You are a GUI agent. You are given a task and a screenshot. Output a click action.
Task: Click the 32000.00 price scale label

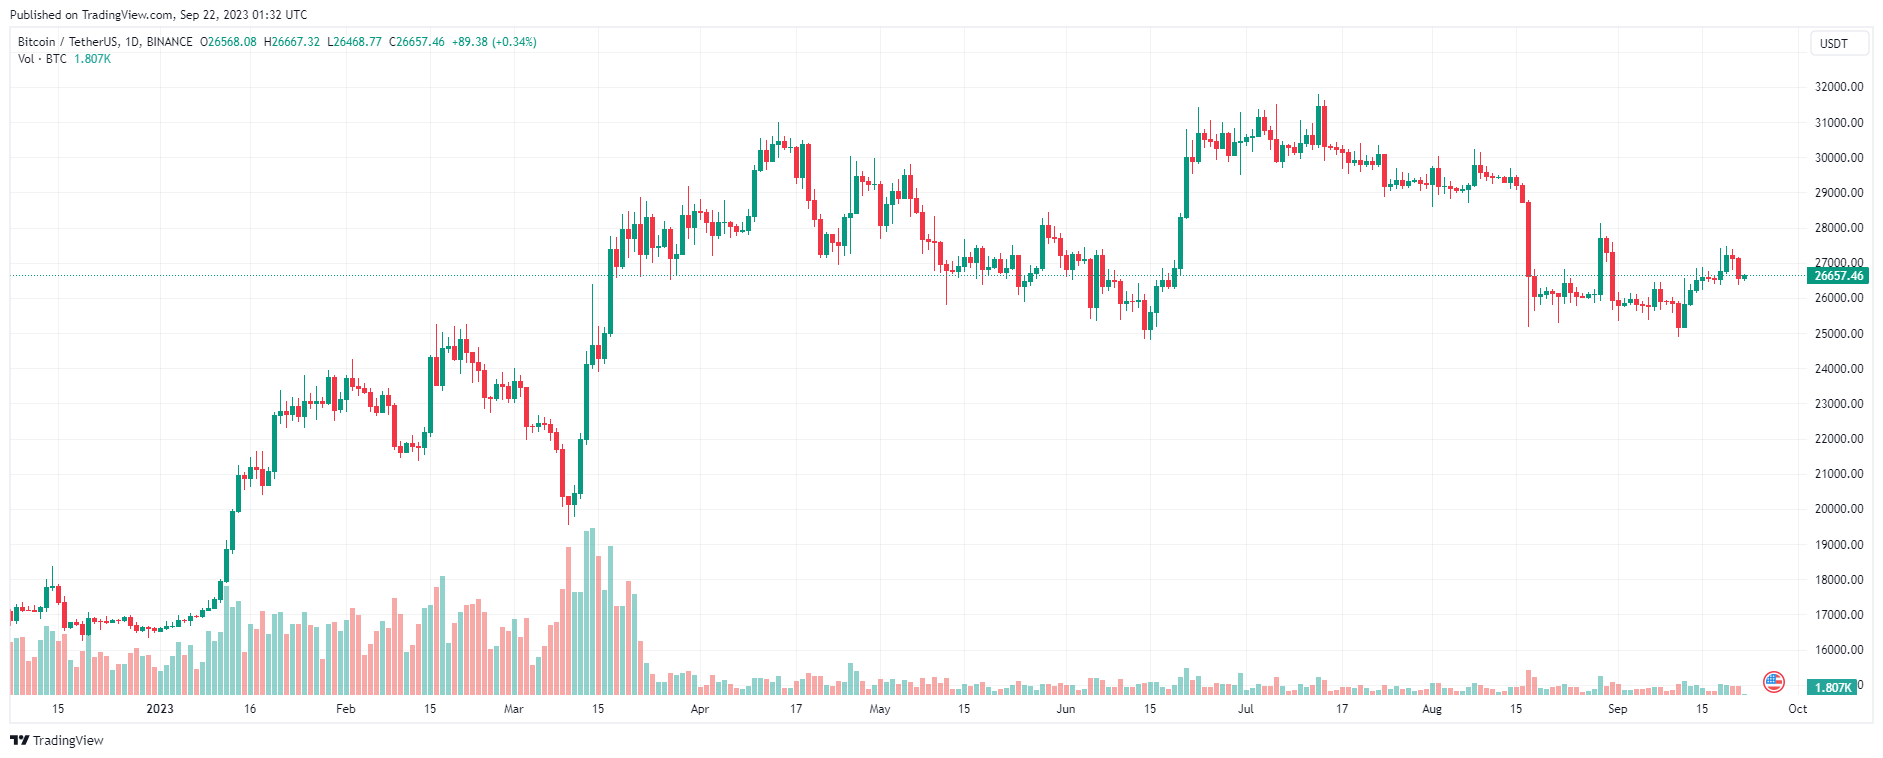(x=1839, y=87)
